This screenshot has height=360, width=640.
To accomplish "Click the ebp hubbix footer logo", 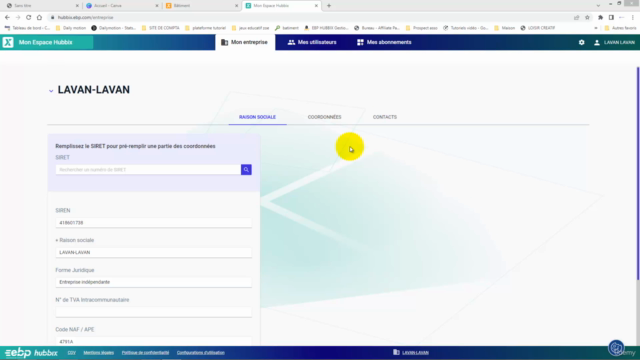I will tap(31, 353).
